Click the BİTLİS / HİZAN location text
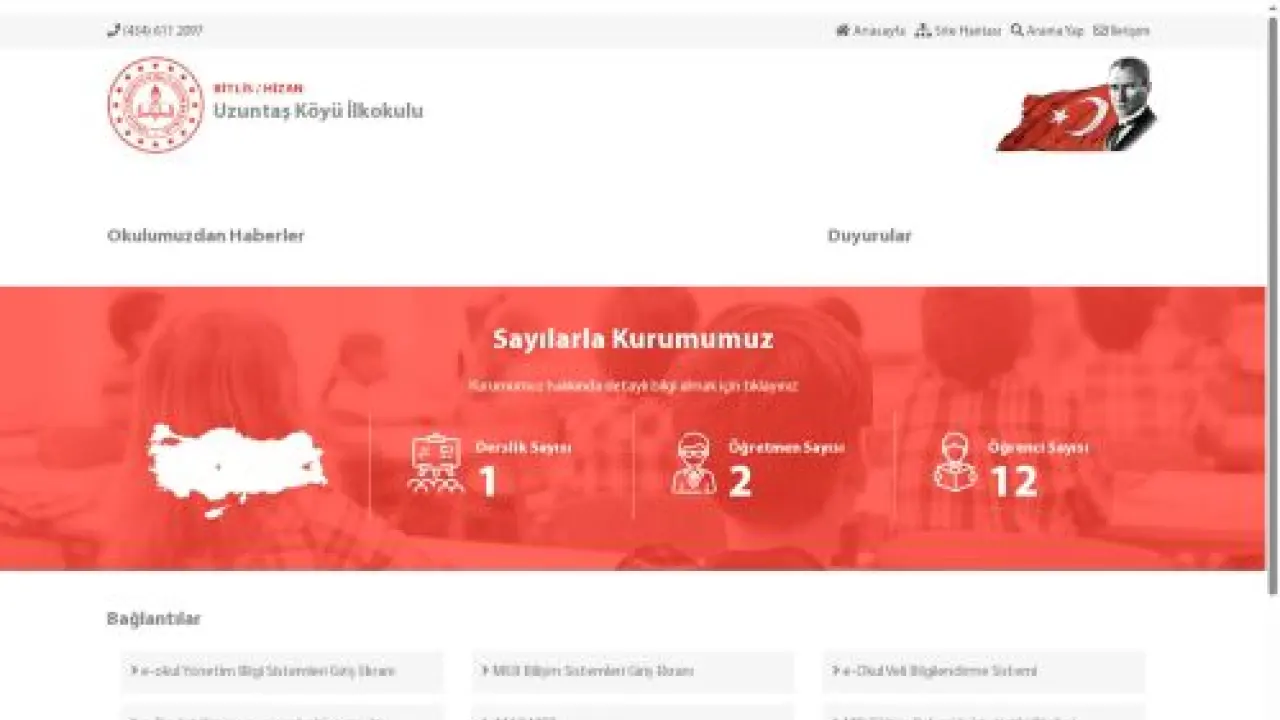 pos(258,88)
